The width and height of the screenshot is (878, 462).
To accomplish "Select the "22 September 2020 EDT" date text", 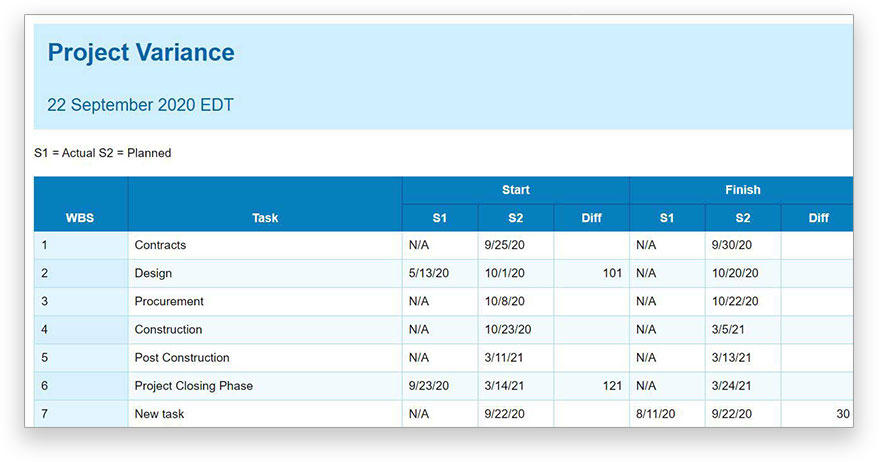I will coord(140,105).
